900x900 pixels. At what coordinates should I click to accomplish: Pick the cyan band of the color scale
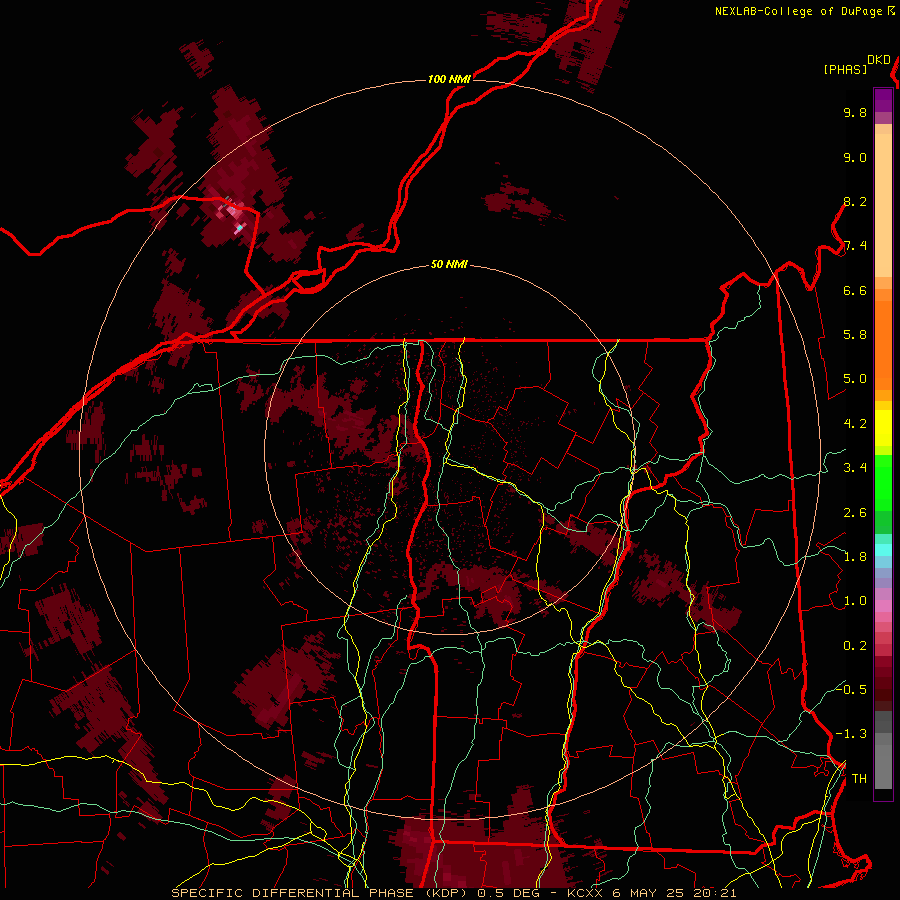(883, 549)
